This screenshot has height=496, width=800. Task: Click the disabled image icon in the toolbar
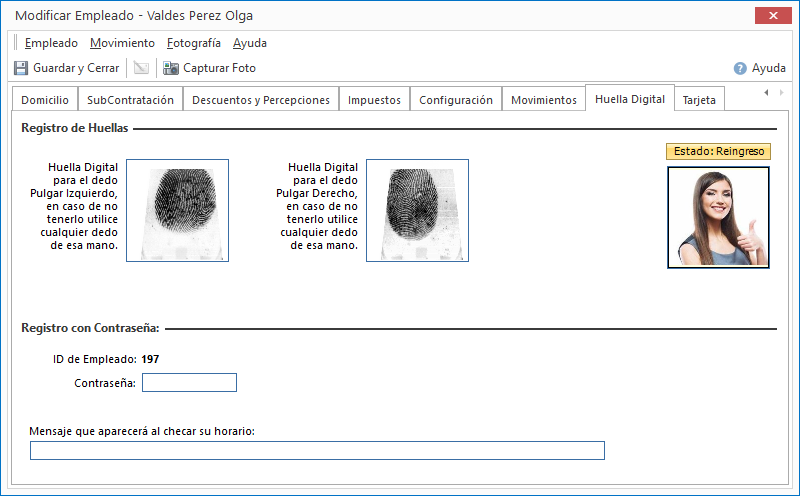141,68
